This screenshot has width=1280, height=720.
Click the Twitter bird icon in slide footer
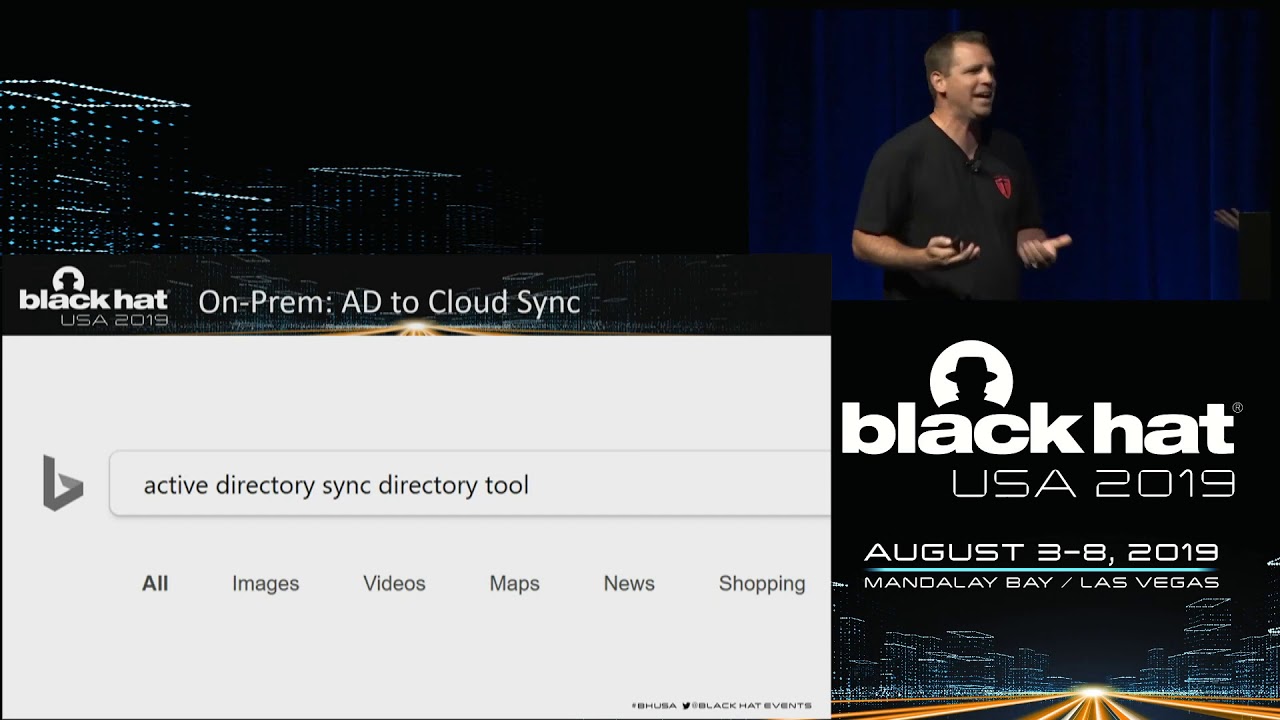(686, 705)
